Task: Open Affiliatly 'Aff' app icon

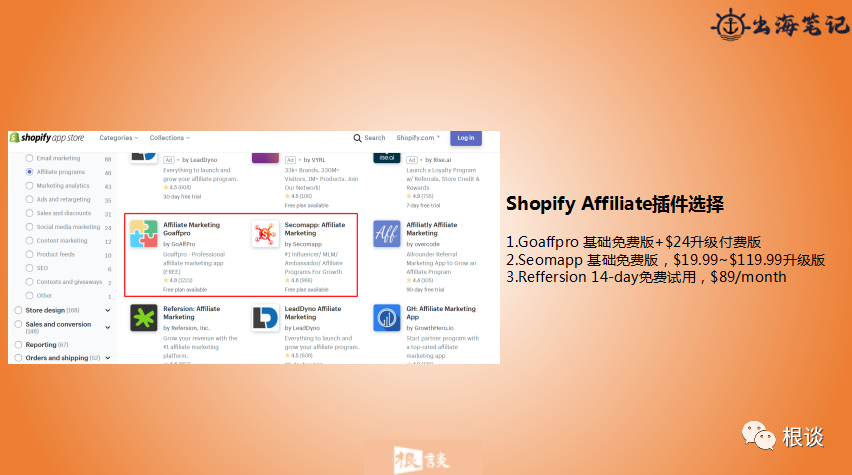Action: 387,234
